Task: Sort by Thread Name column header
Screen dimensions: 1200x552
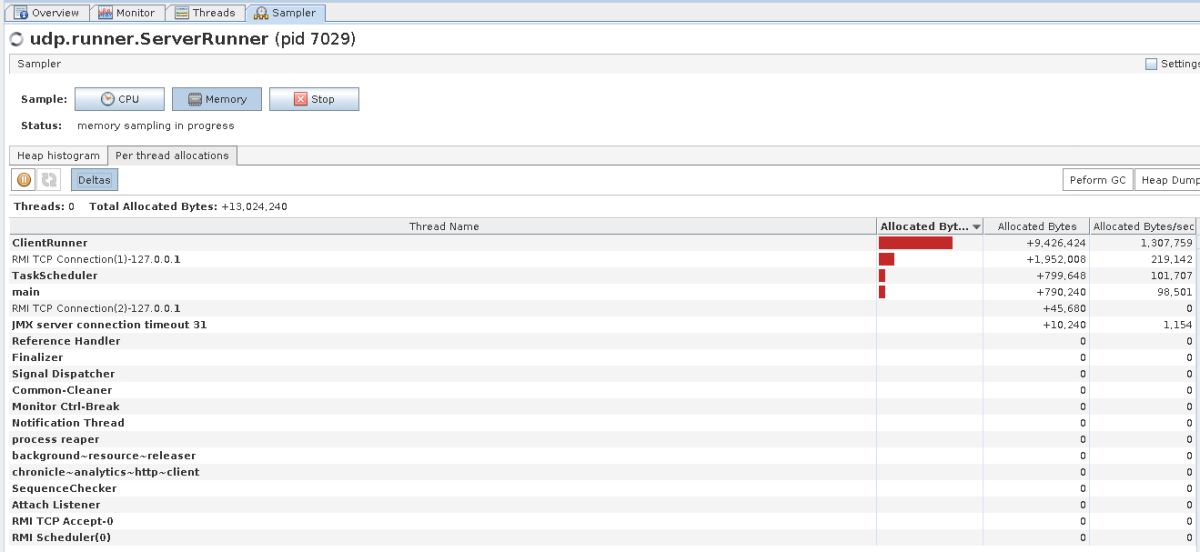Action: pyautogui.click(x=443, y=226)
